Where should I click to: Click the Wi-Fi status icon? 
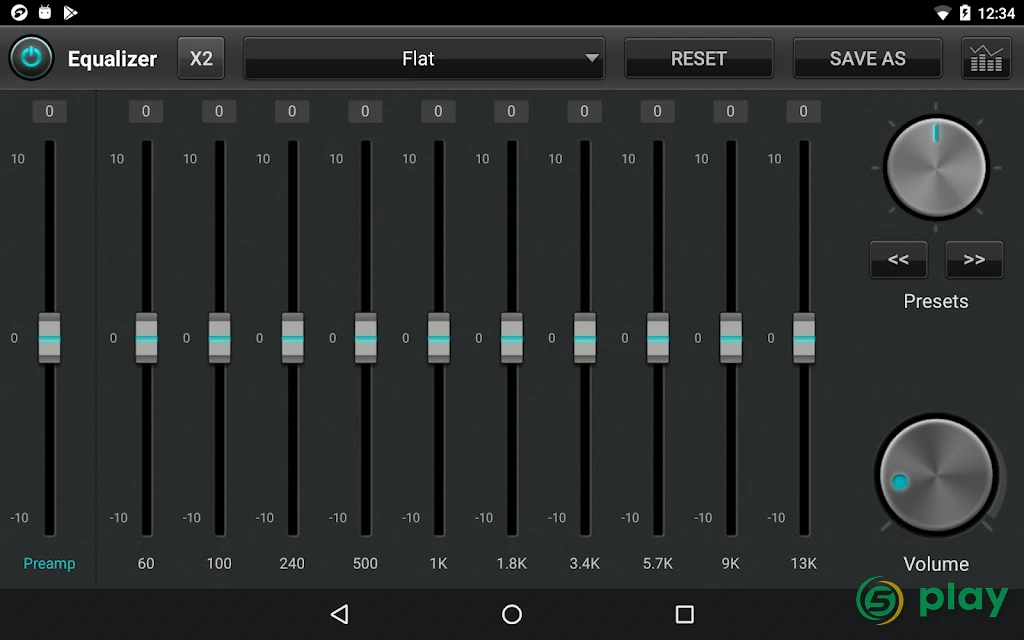tap(942, 13)
